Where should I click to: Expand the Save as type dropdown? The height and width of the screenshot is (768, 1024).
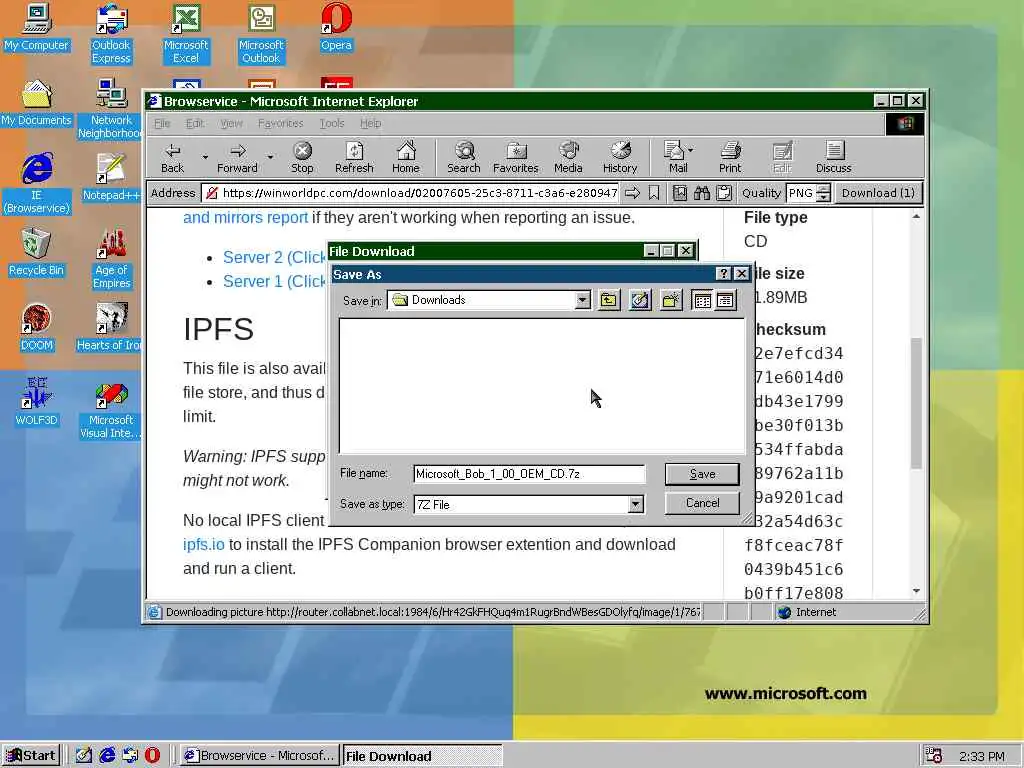[635, 504]
